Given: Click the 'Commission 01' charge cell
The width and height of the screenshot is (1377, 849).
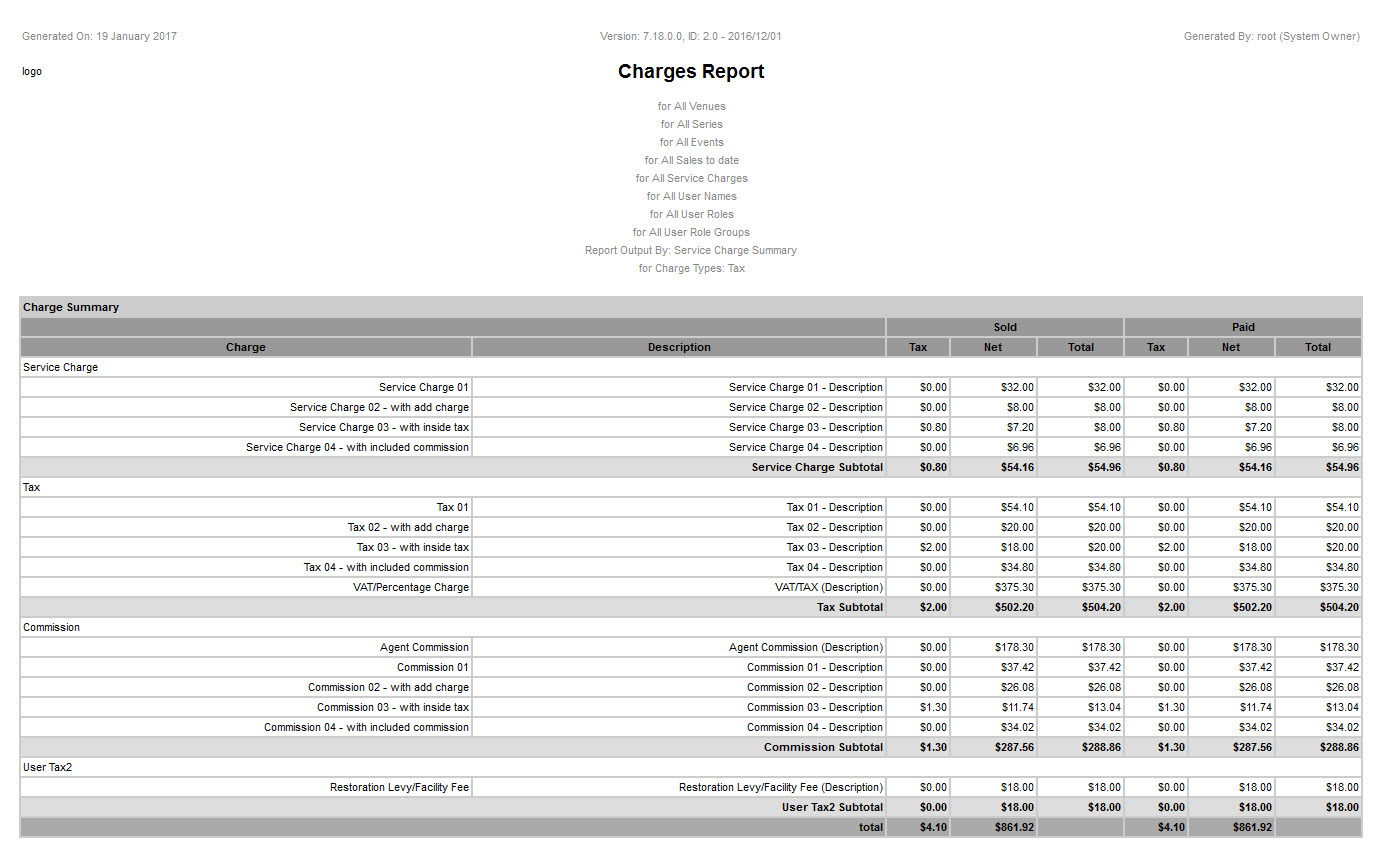Looking at the screenshot, I should [246, 667].
